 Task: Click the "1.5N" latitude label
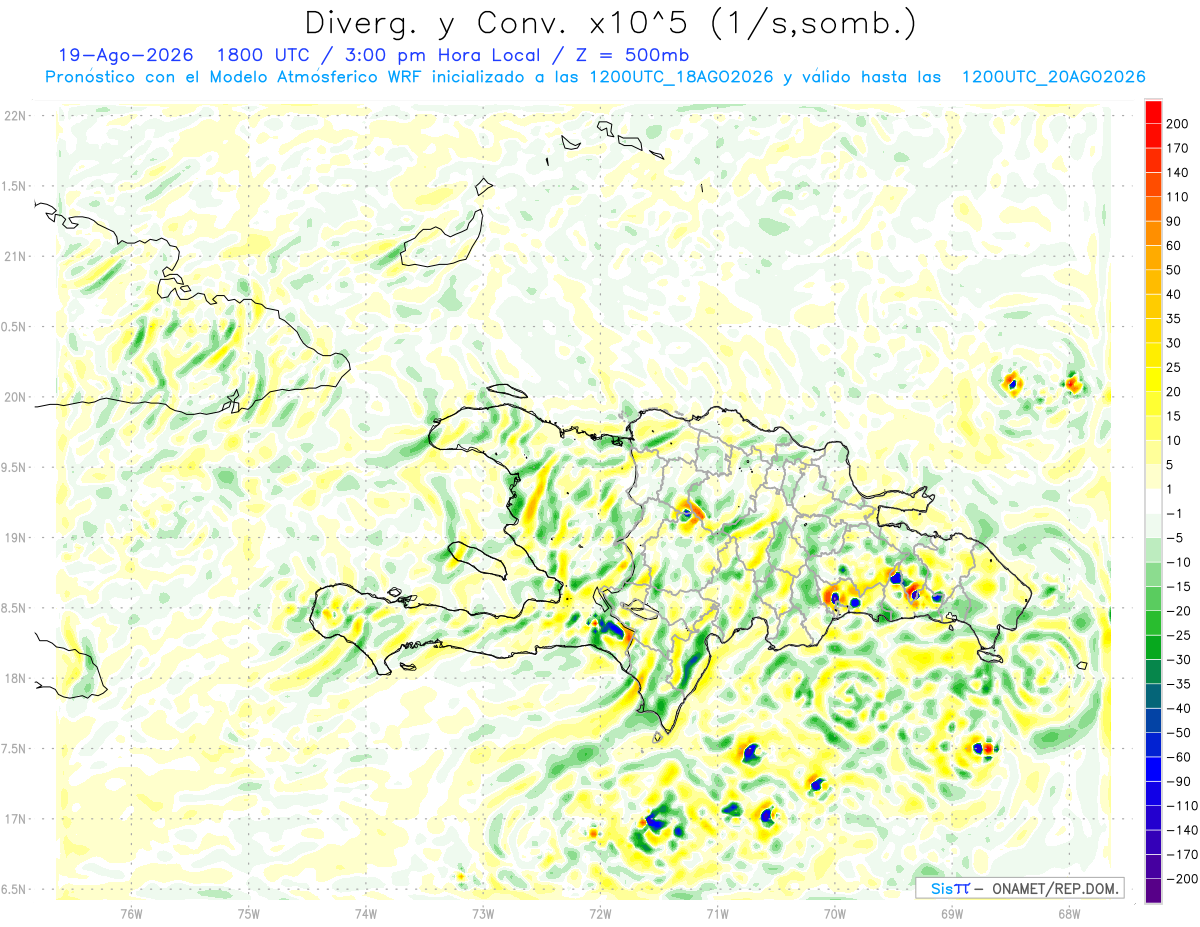pyautogui.click(x=14, y=186)
